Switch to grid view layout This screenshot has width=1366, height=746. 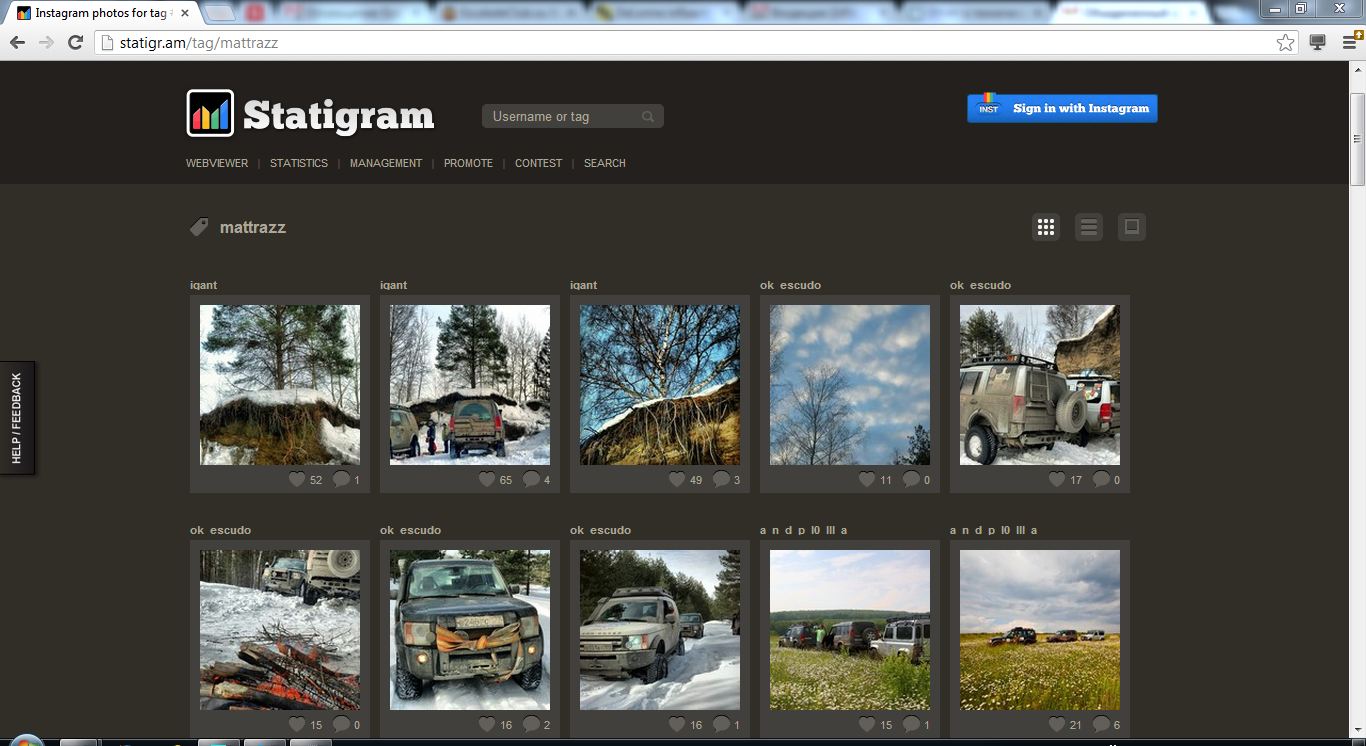pos(1046,227)
